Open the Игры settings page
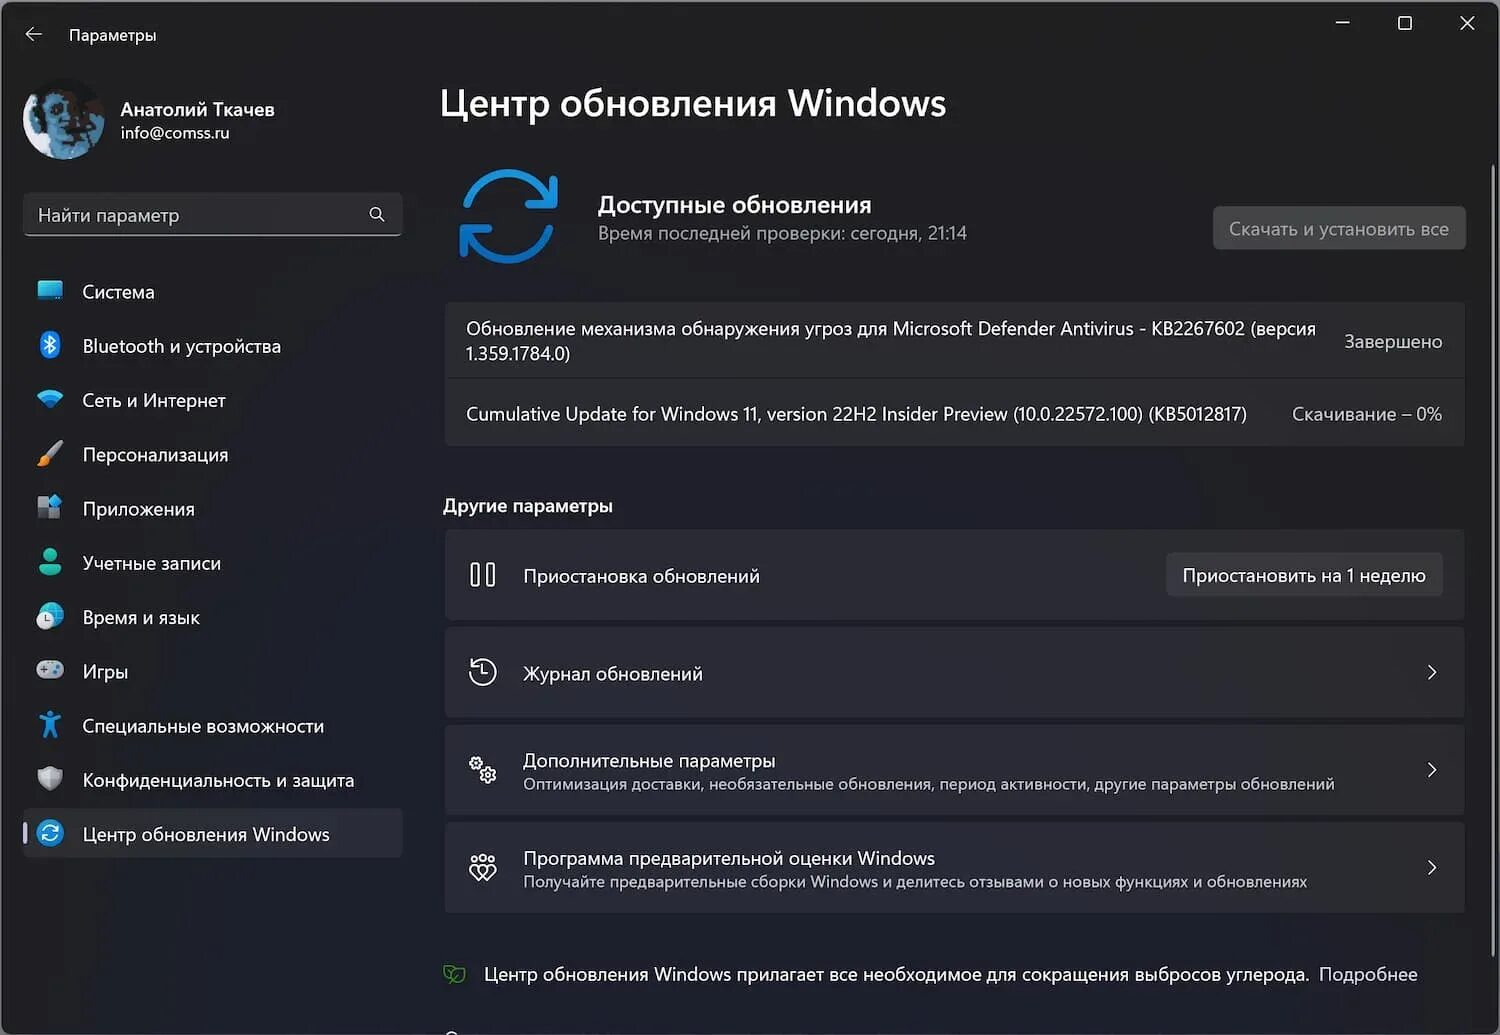 212,671
